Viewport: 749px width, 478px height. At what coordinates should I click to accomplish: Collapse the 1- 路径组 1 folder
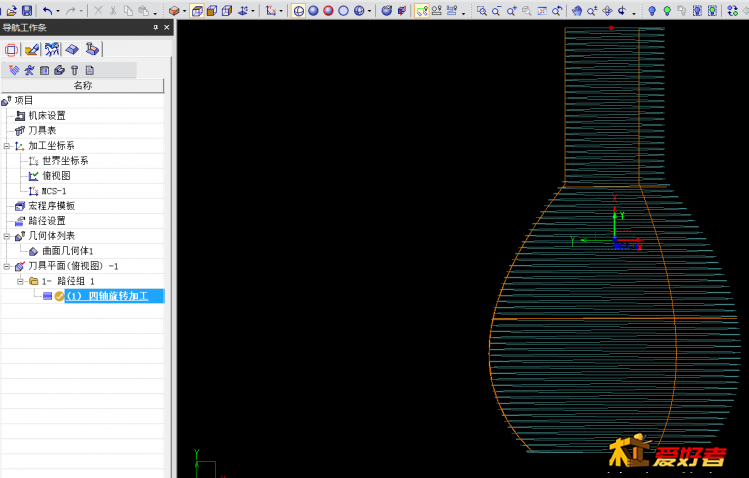point(20,281)
